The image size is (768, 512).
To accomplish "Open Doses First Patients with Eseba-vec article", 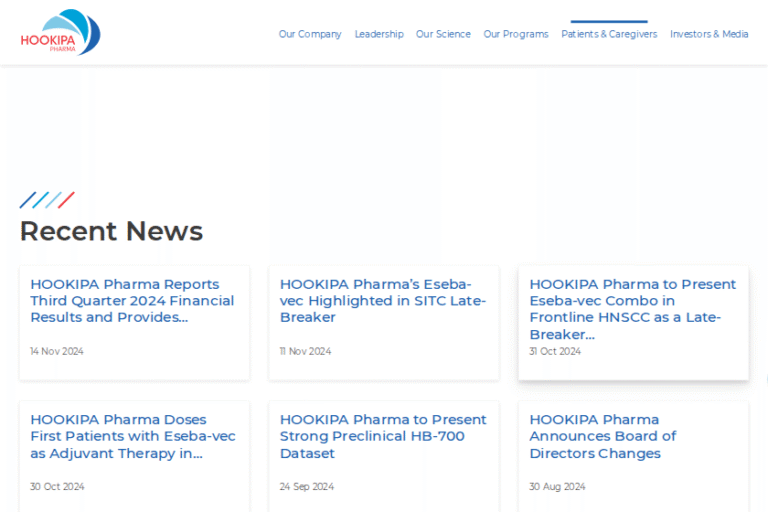I will [x=132, y=436].
